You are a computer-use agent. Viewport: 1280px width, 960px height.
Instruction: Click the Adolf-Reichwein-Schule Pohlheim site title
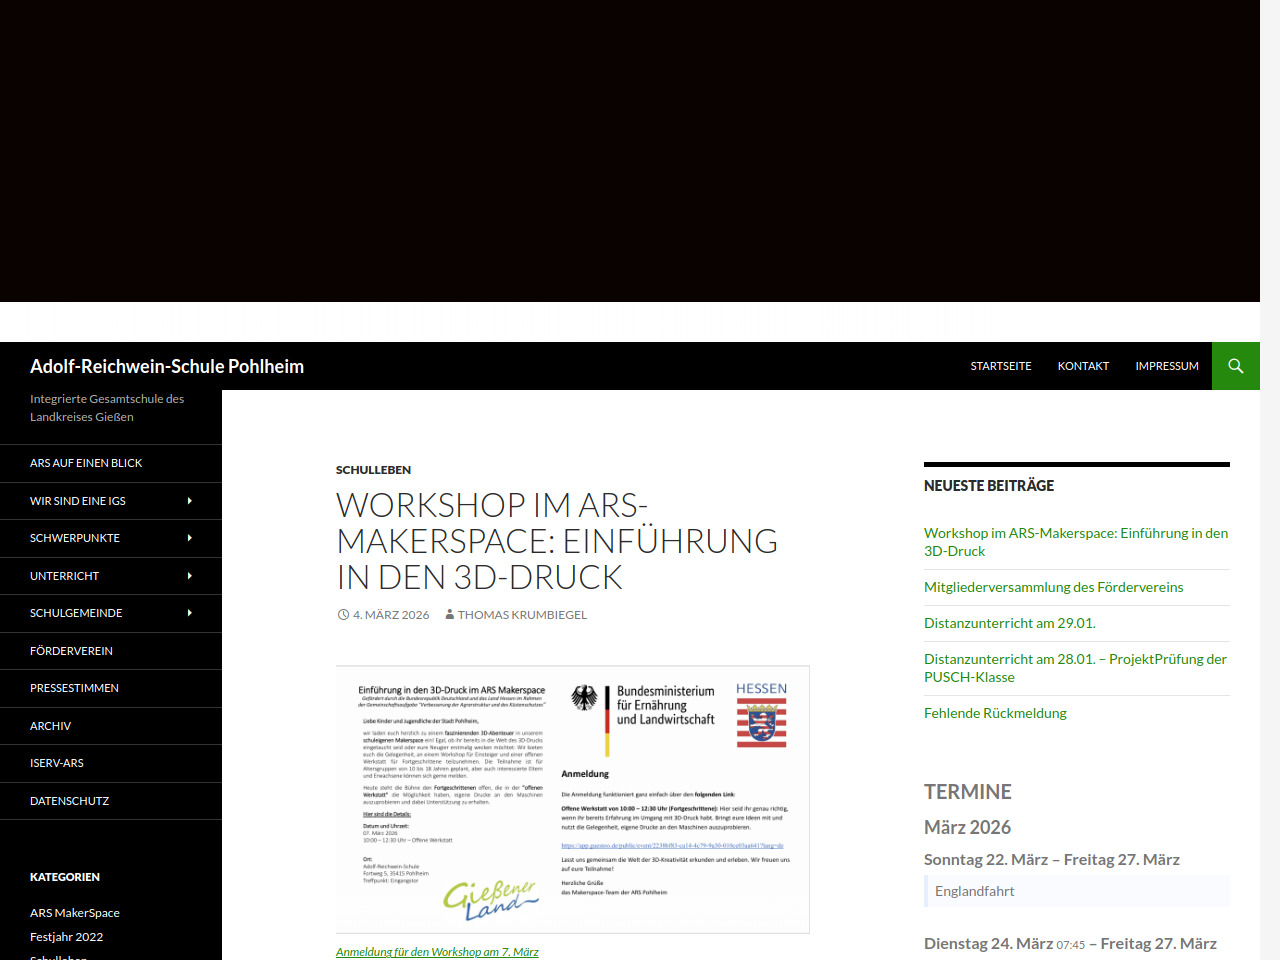[x=167, y=366]
